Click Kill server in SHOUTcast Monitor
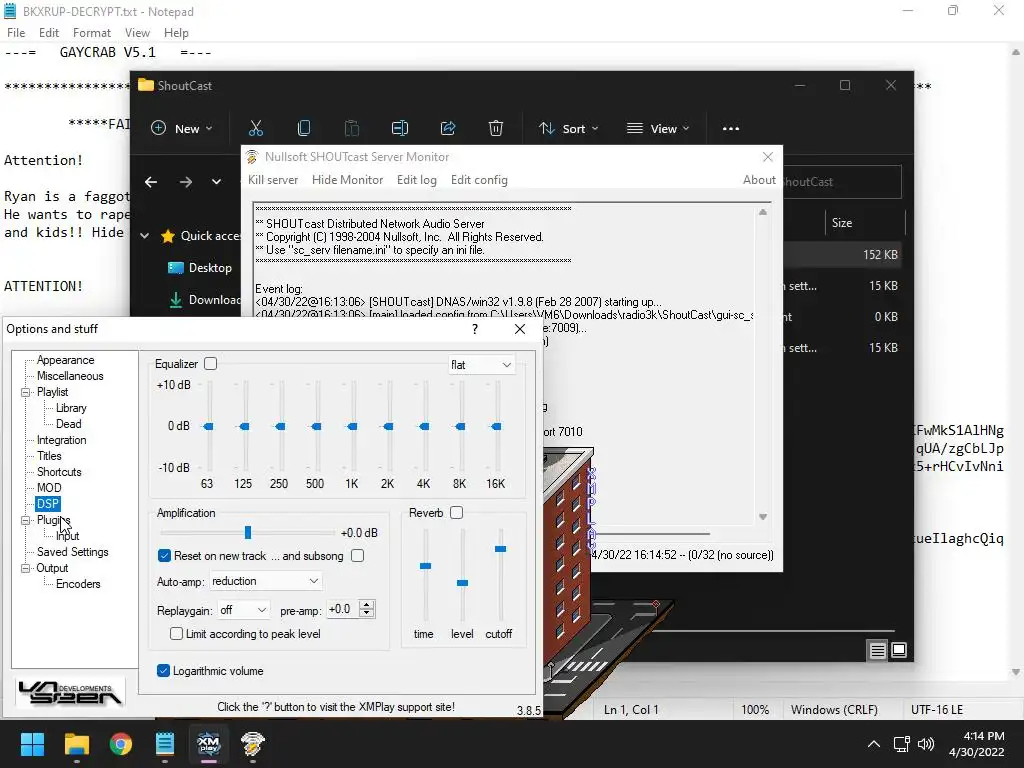 (x=273, y=180)
